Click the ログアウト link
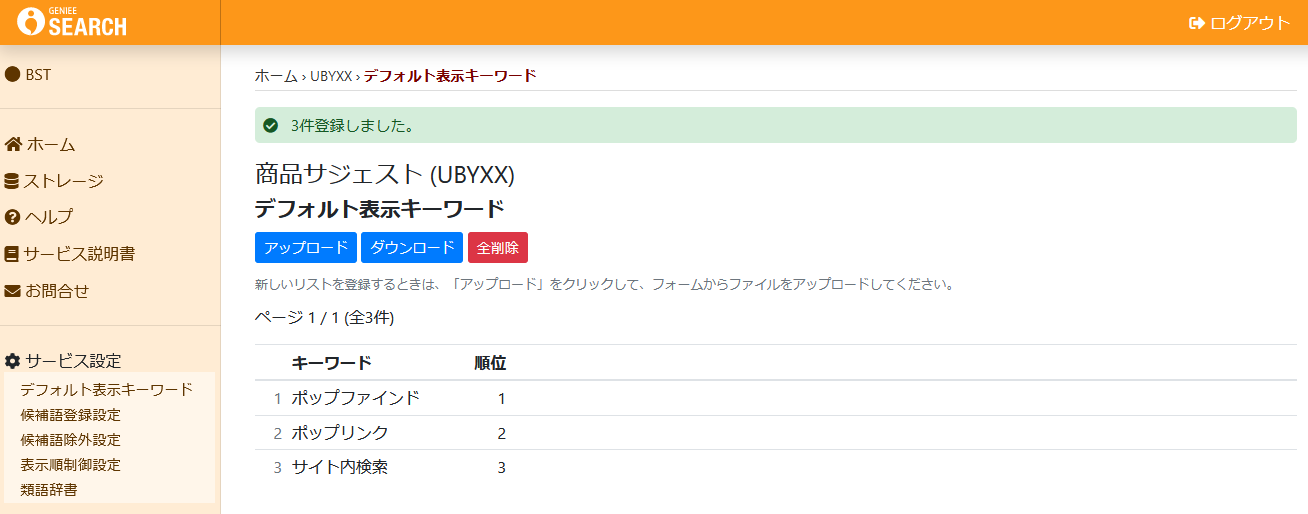 coord(1250,23)
